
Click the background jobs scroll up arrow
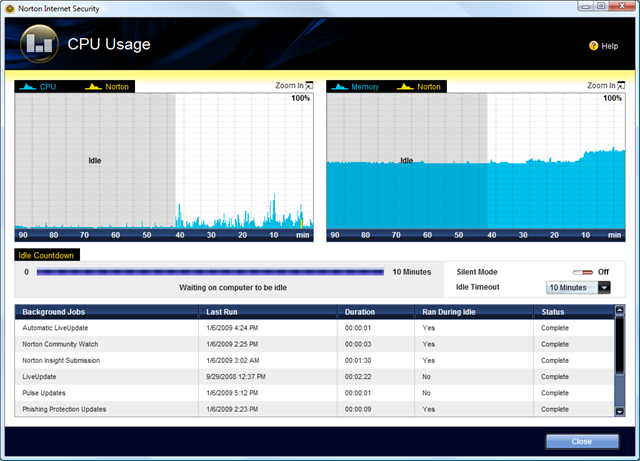619,310
